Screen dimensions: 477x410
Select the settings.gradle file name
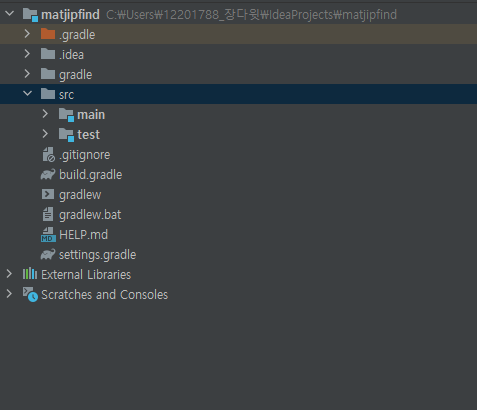coord(97,255)
